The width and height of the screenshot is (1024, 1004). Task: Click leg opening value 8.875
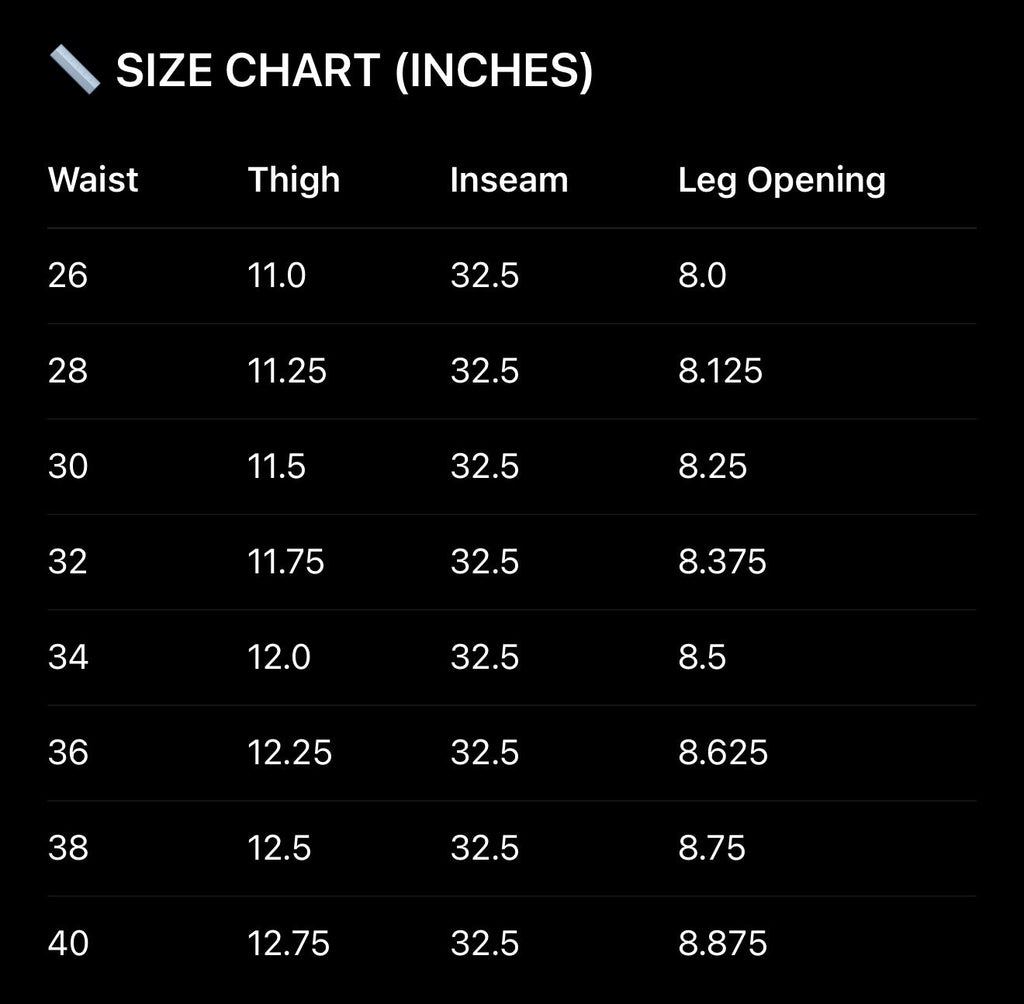click(723, 943)
